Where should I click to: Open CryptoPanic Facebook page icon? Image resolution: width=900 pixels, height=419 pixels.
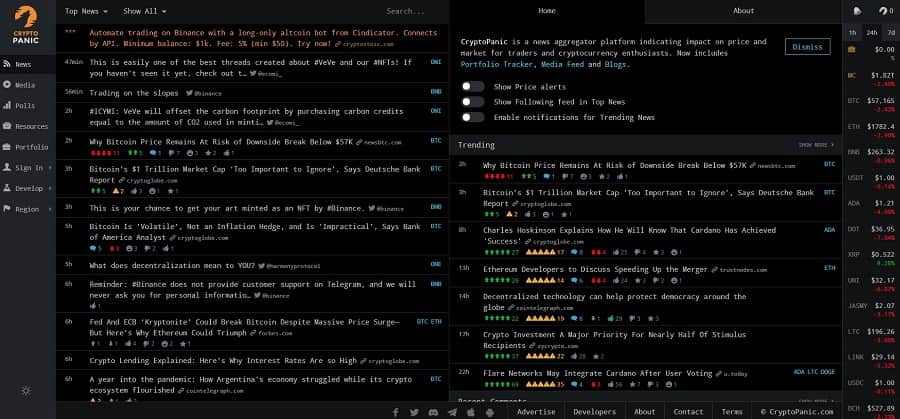tap(395, 412)
